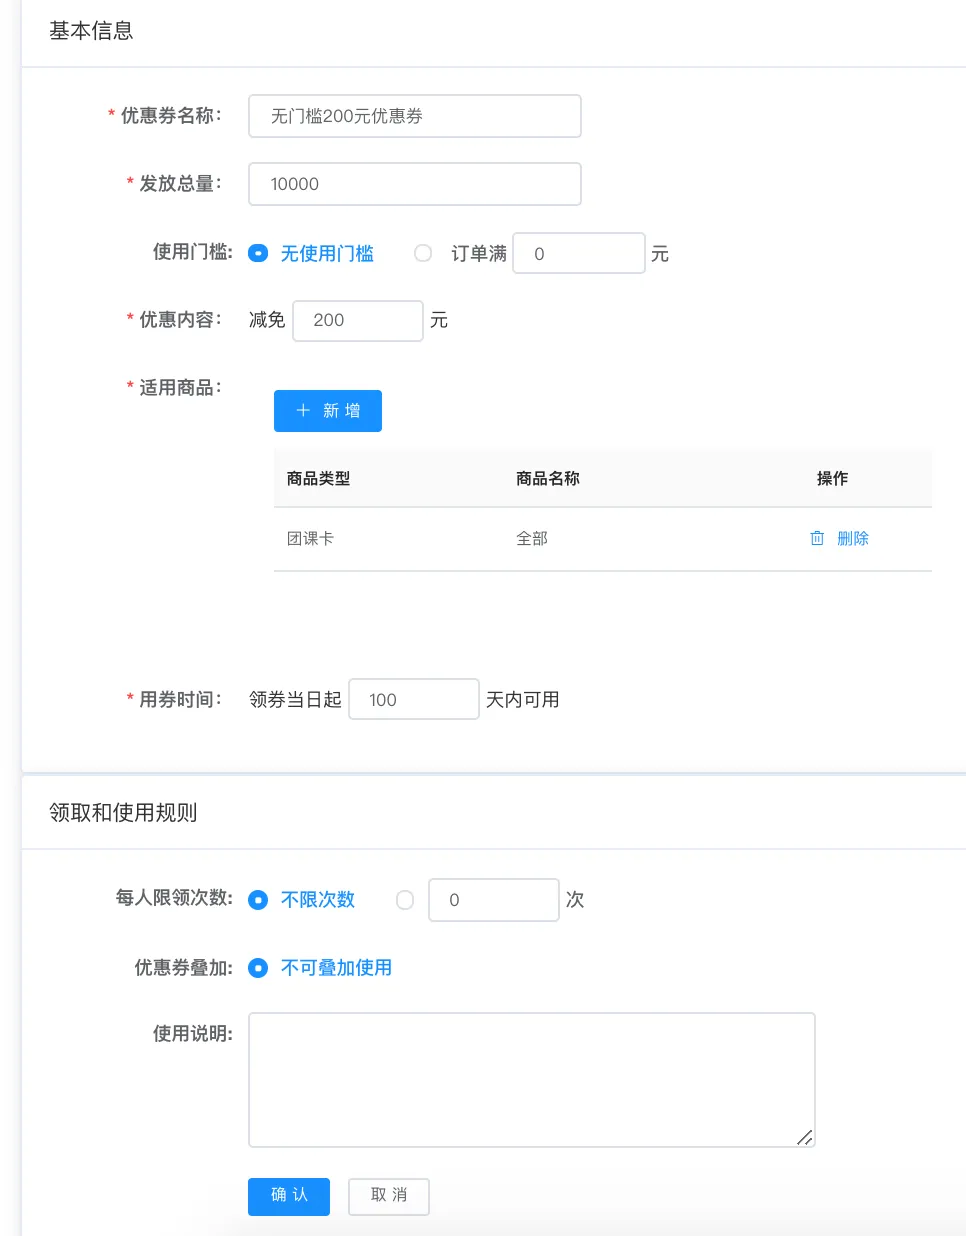Click the per-person claim limit count field
The height and width of the screenshot is (1236, 966).
tap(493, 900)
